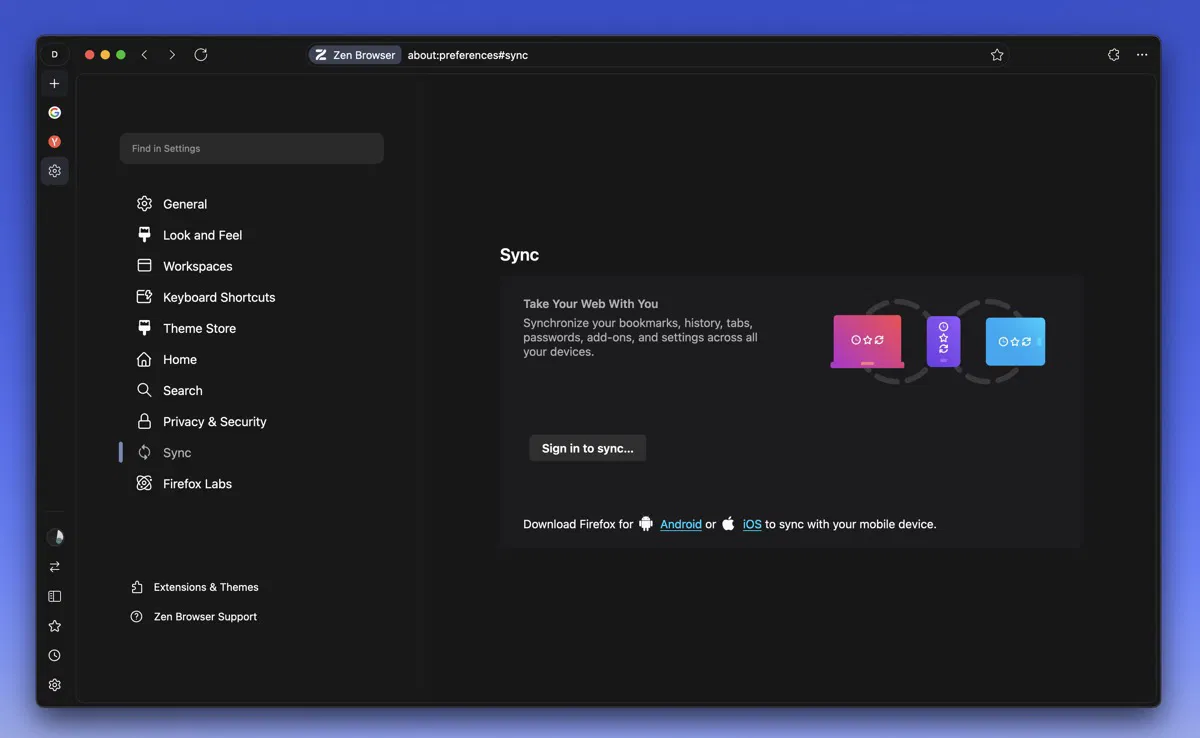Image resolution: width=1200 pixels, height=738 pixels.
Task: Select the General settings menu item
Action: 185,204
